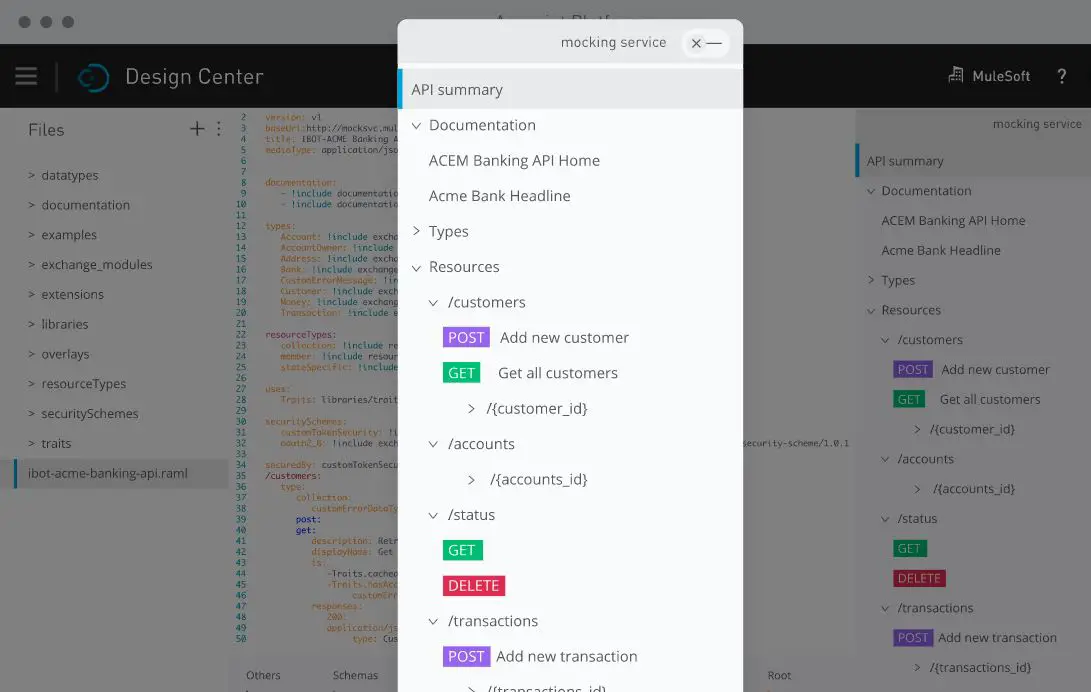Collapse Resources in the right panel

click(x=871, y=310)
